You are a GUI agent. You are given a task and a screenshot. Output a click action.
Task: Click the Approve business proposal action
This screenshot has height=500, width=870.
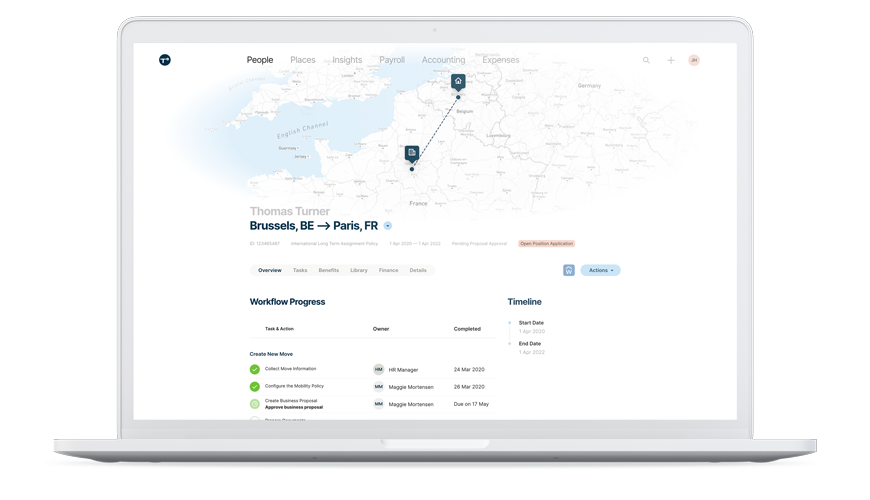(294, 407)
